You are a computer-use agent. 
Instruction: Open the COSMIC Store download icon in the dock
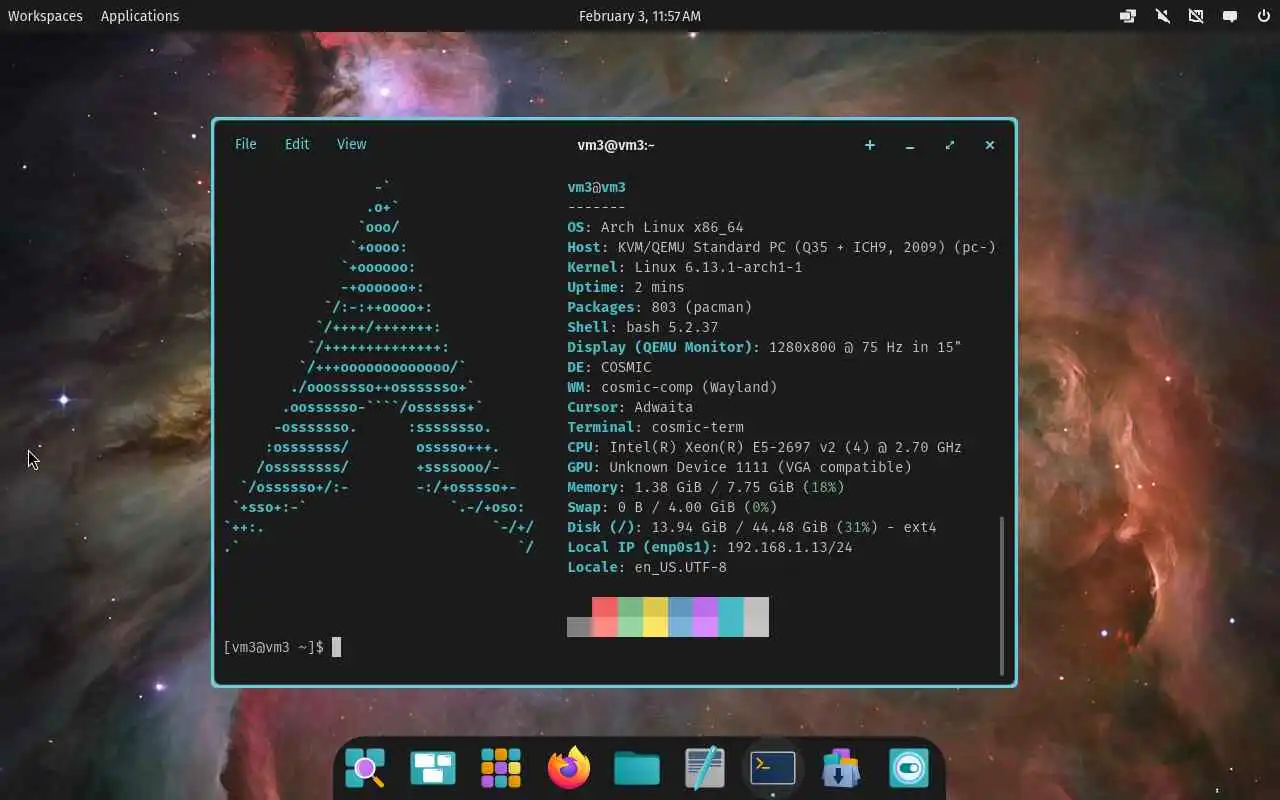click(841, 768)
